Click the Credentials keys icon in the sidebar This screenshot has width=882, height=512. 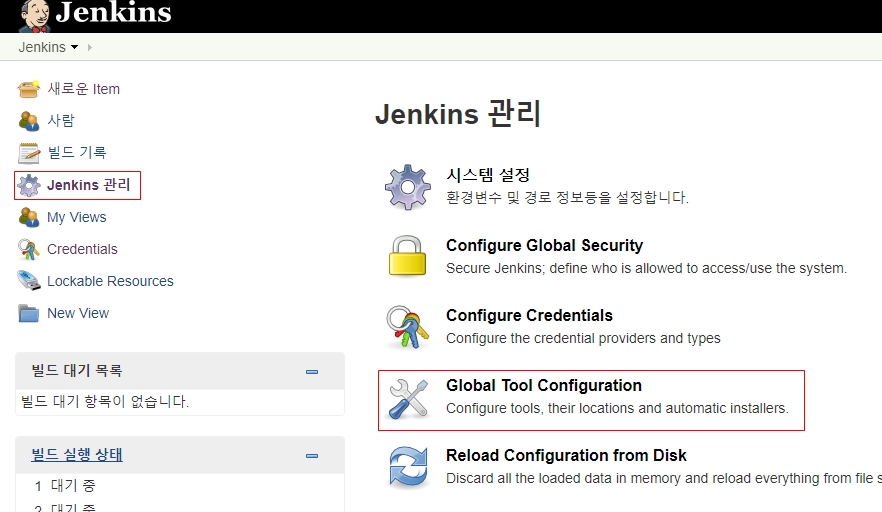(29, 249)
